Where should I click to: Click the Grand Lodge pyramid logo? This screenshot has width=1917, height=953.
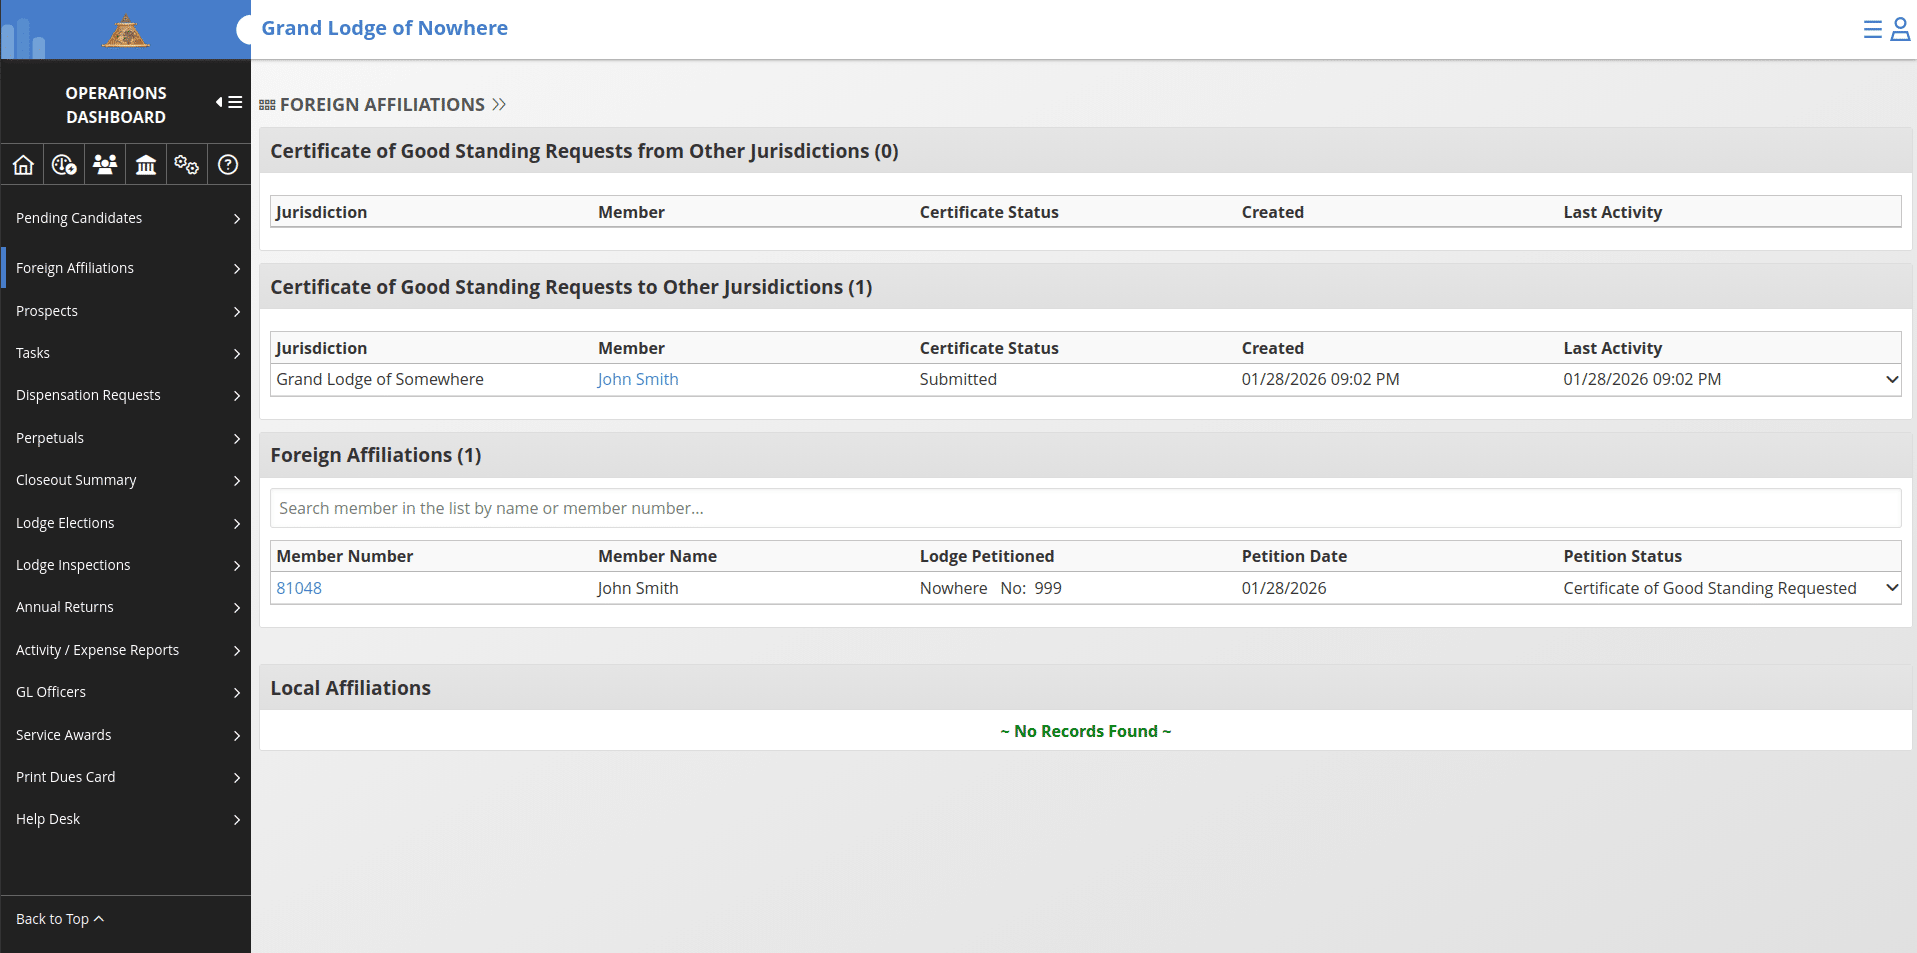tap(125, 31)
